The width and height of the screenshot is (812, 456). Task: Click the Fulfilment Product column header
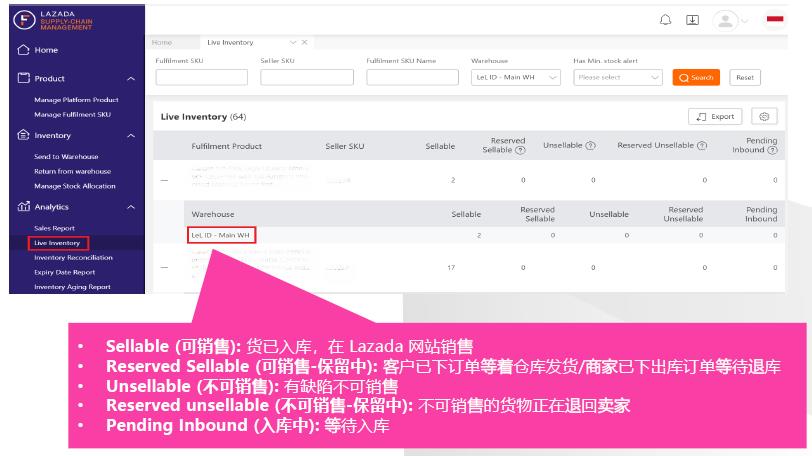(x=226, y=146)
